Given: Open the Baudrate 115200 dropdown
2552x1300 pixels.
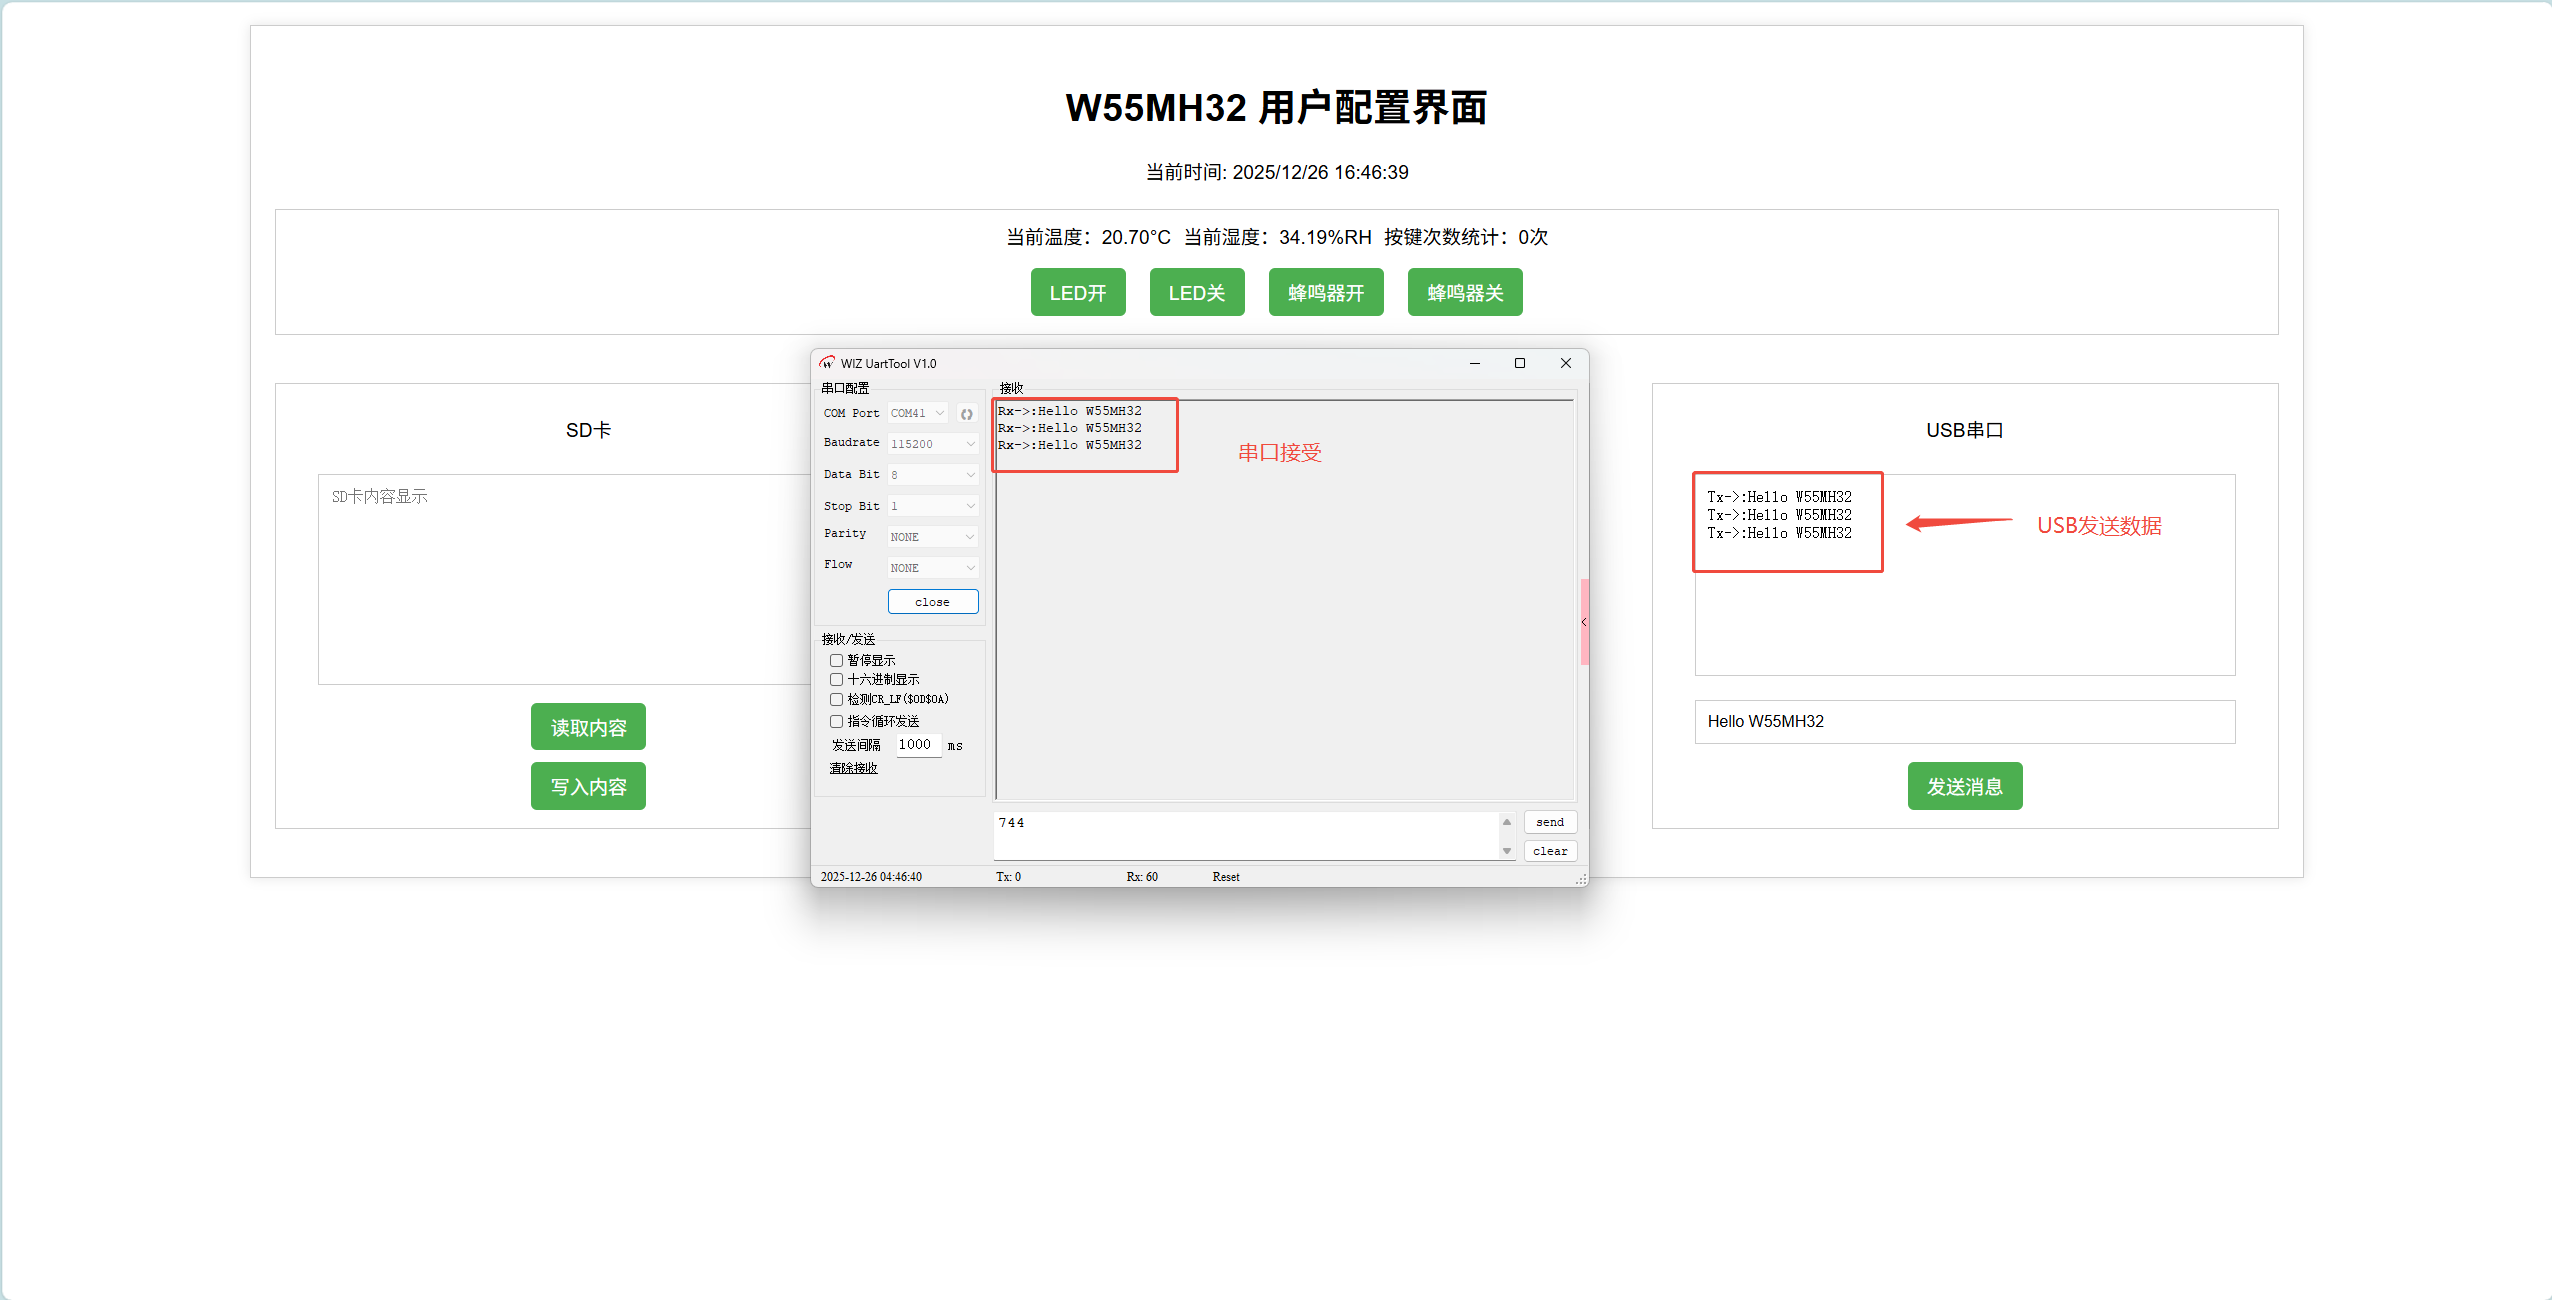Looking at the screenshot, I should [x=932, y=444].
